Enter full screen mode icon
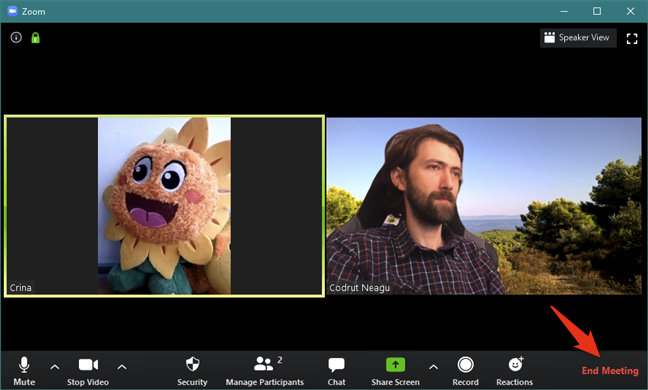Screen dimensions: 648x390 pos(632,39)
